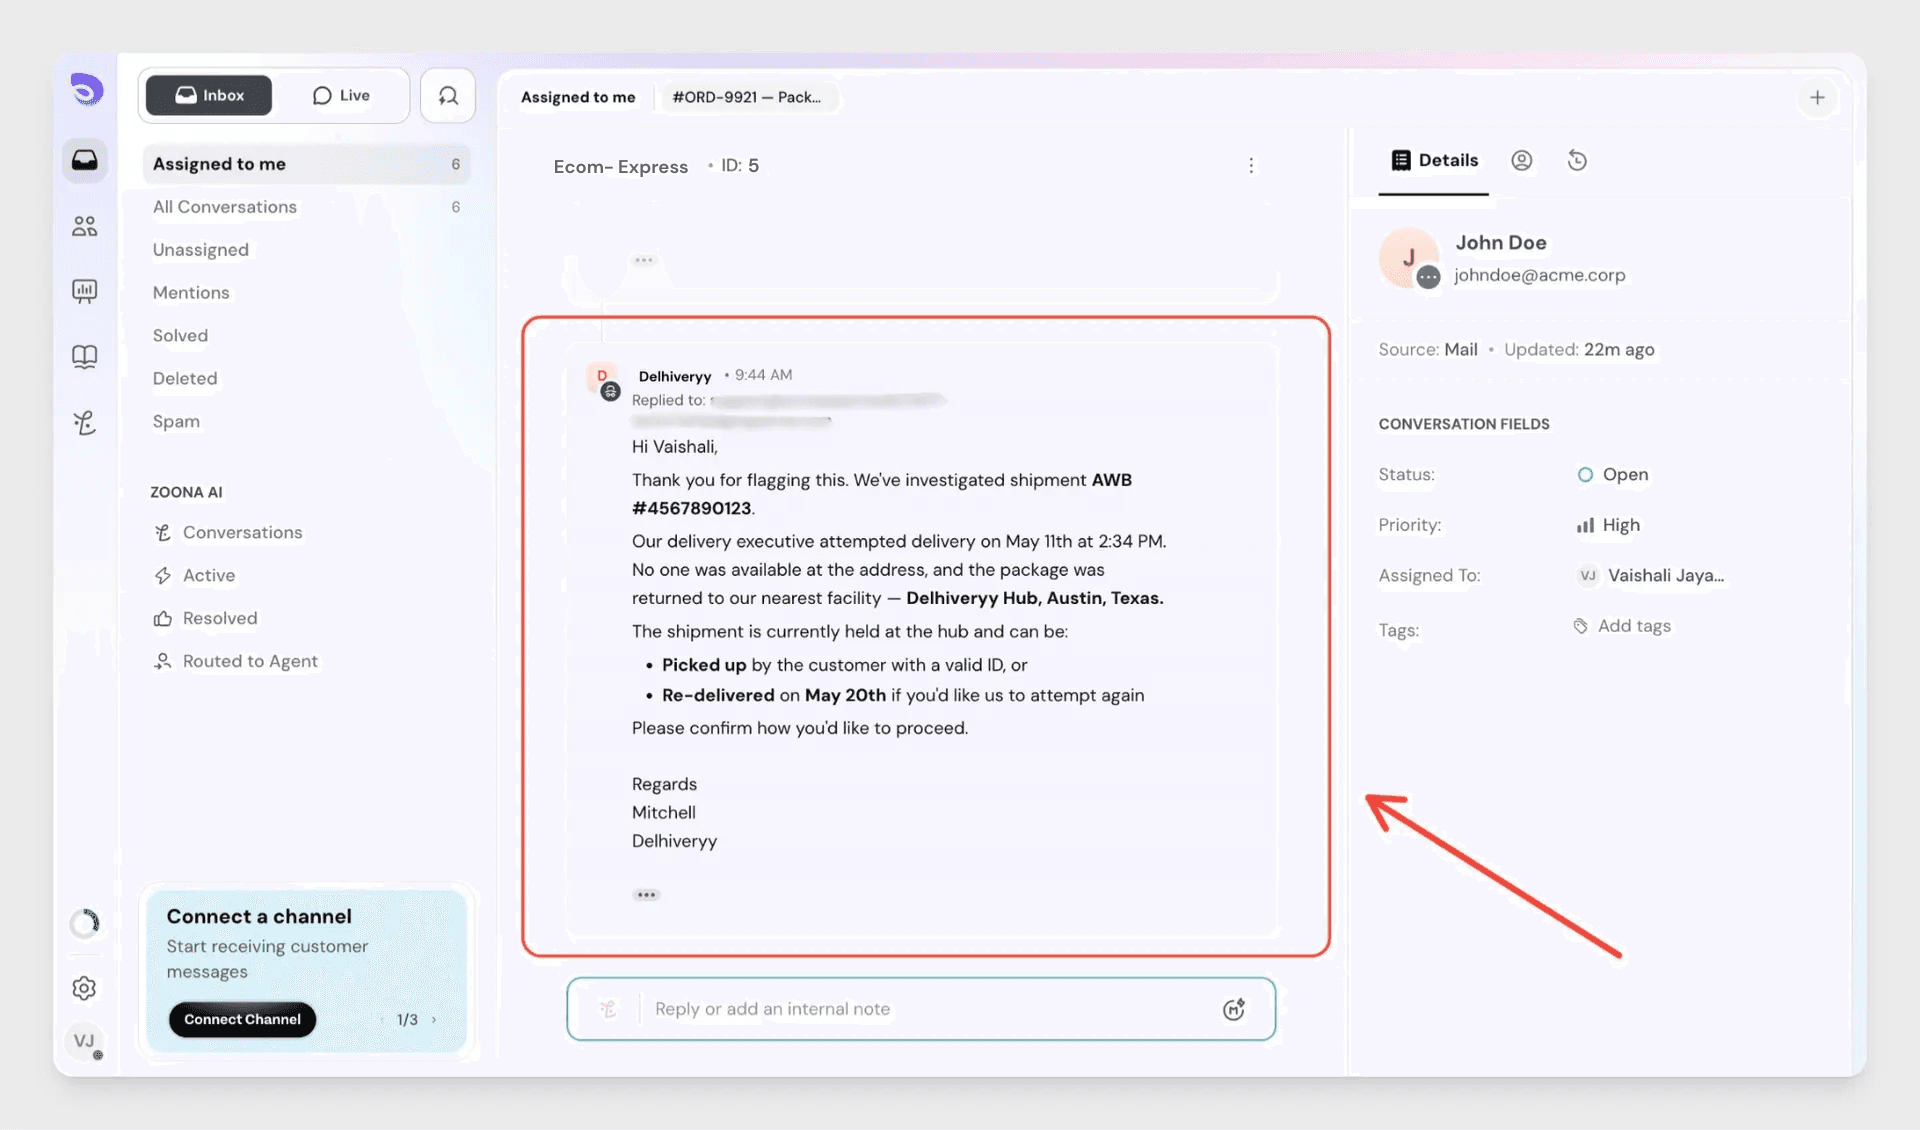Open Zoona AI Active list
Viewport: 1920px width, 1130px height.
195,576
